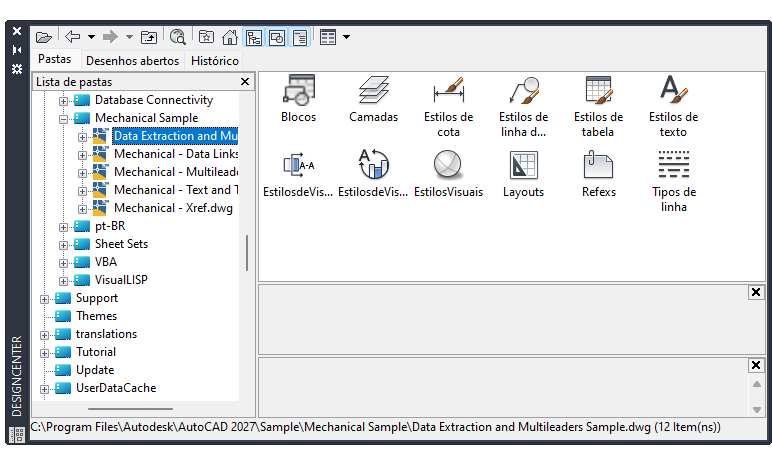Image resolution: width=772 pixels, height=463 pixels.
Task: Select Mechanical - Xref.dwg in tree
Action: pyautogui.click(x=173, y=208)
